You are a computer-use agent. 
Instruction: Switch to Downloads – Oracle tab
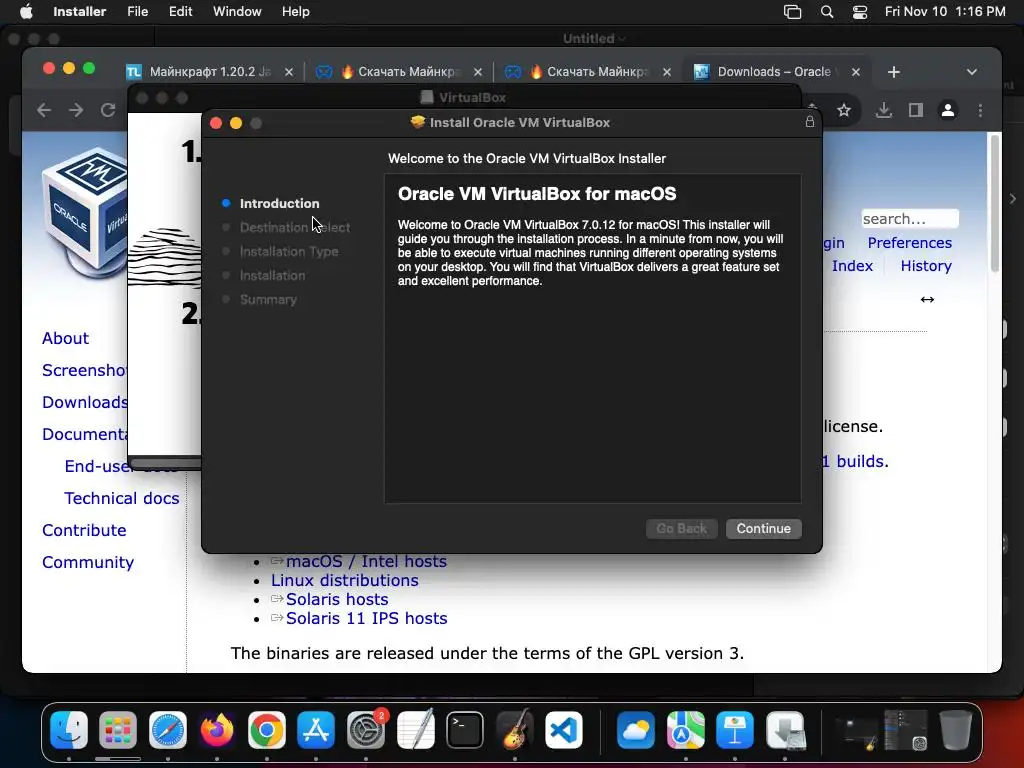(x=774, y=71)
